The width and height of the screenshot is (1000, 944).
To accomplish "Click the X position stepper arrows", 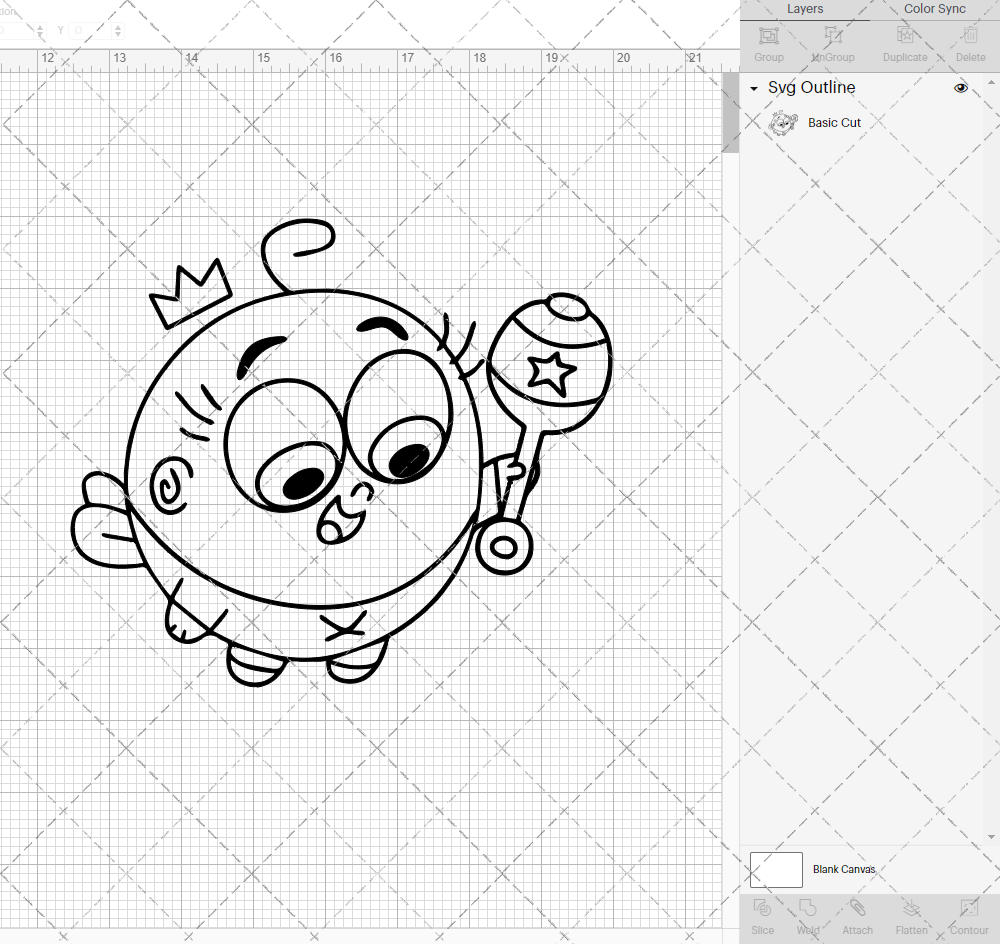I will pos(40,31).
